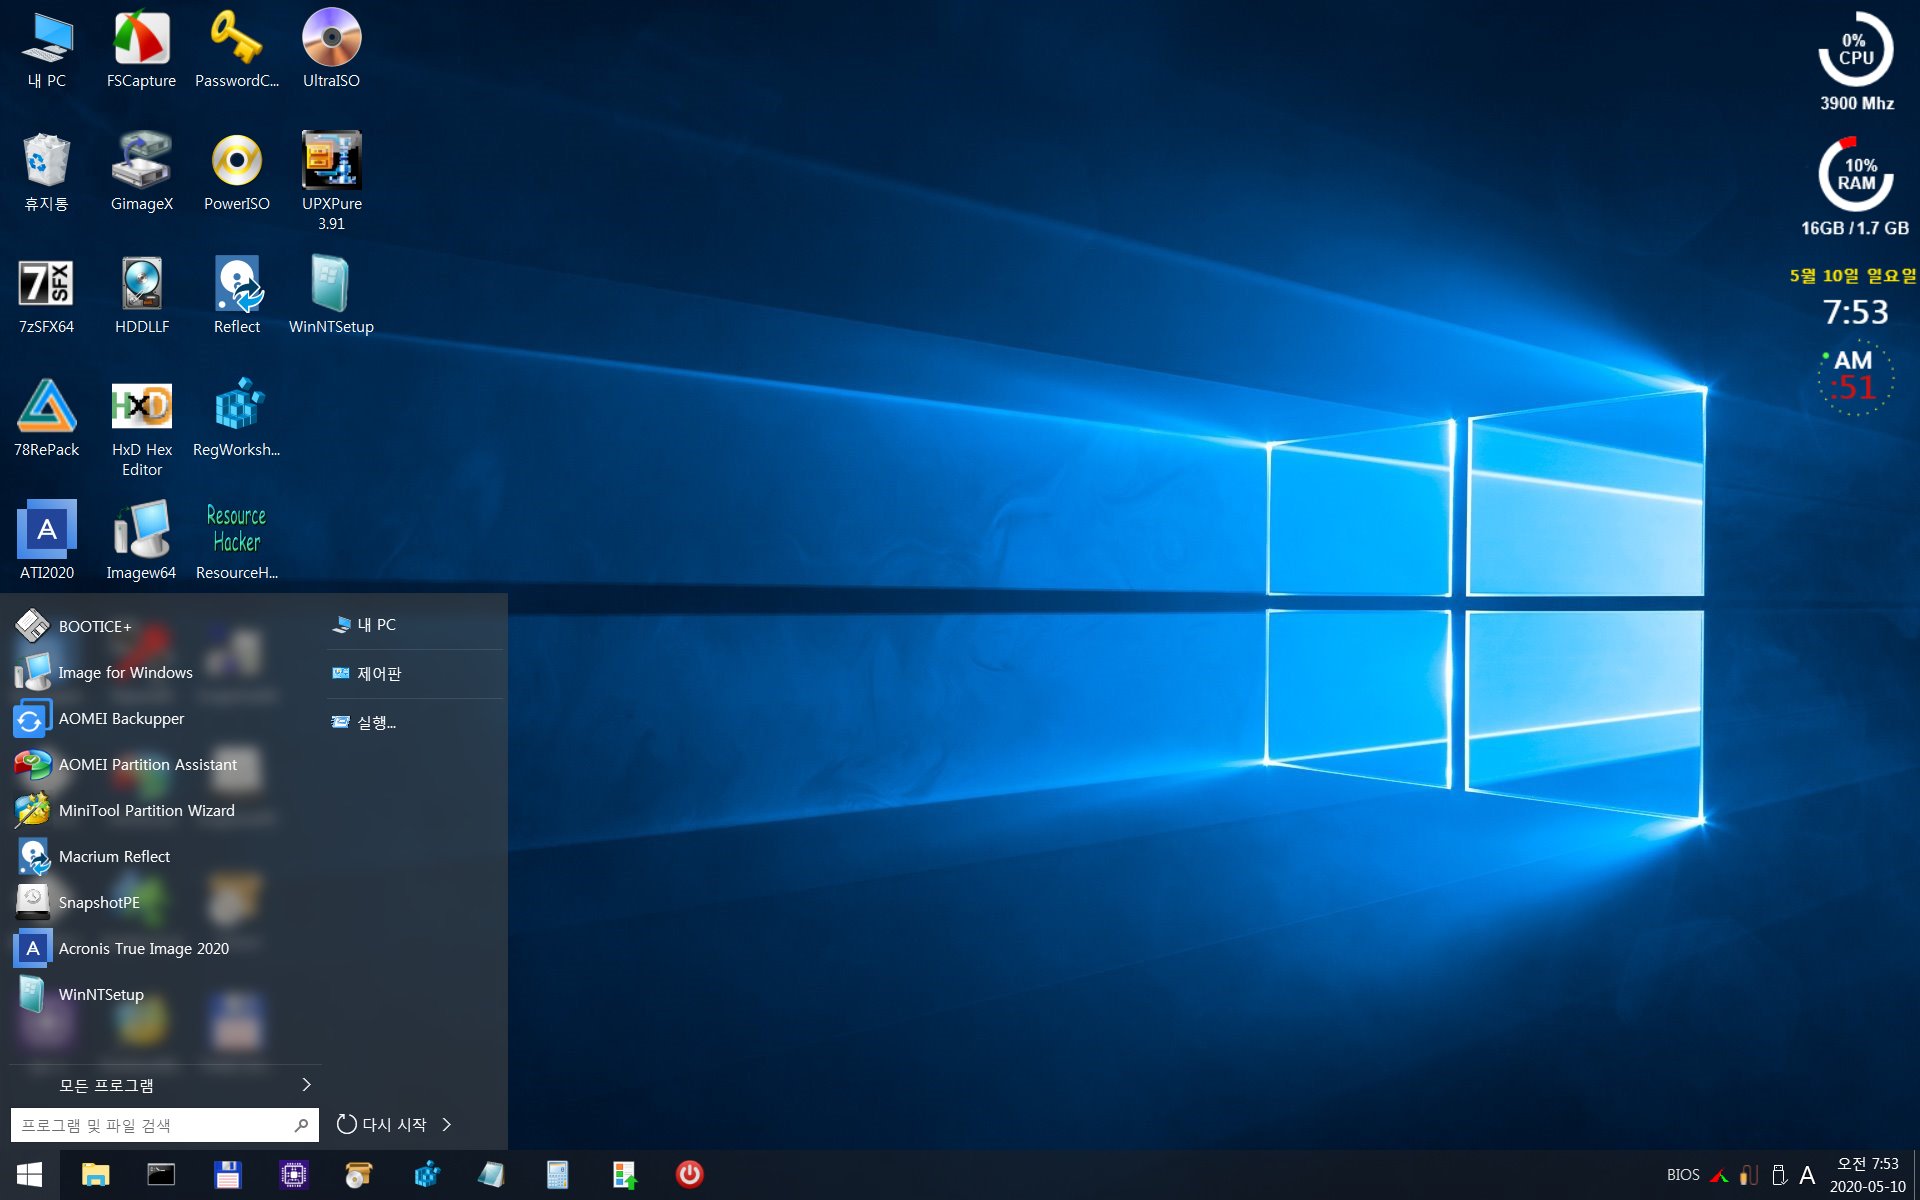Launch HxD Hex Editor desktop icon
Viewport: 1920px width, 1200px height.
tap(141, 428)
